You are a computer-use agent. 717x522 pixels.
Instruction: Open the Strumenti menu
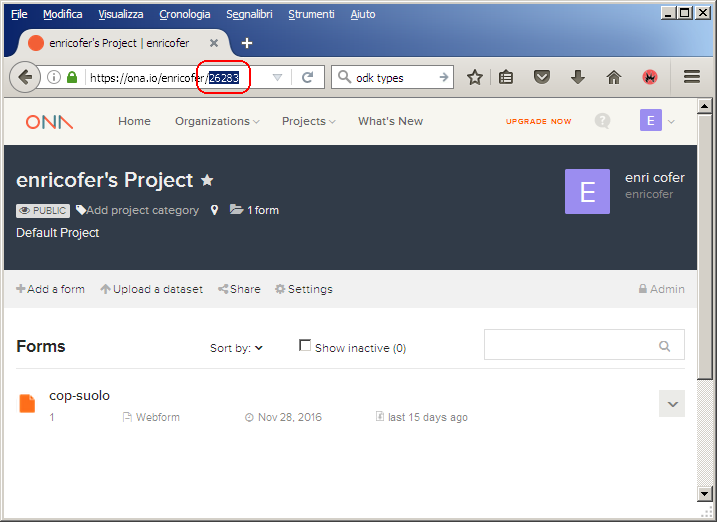pos(311,14)
